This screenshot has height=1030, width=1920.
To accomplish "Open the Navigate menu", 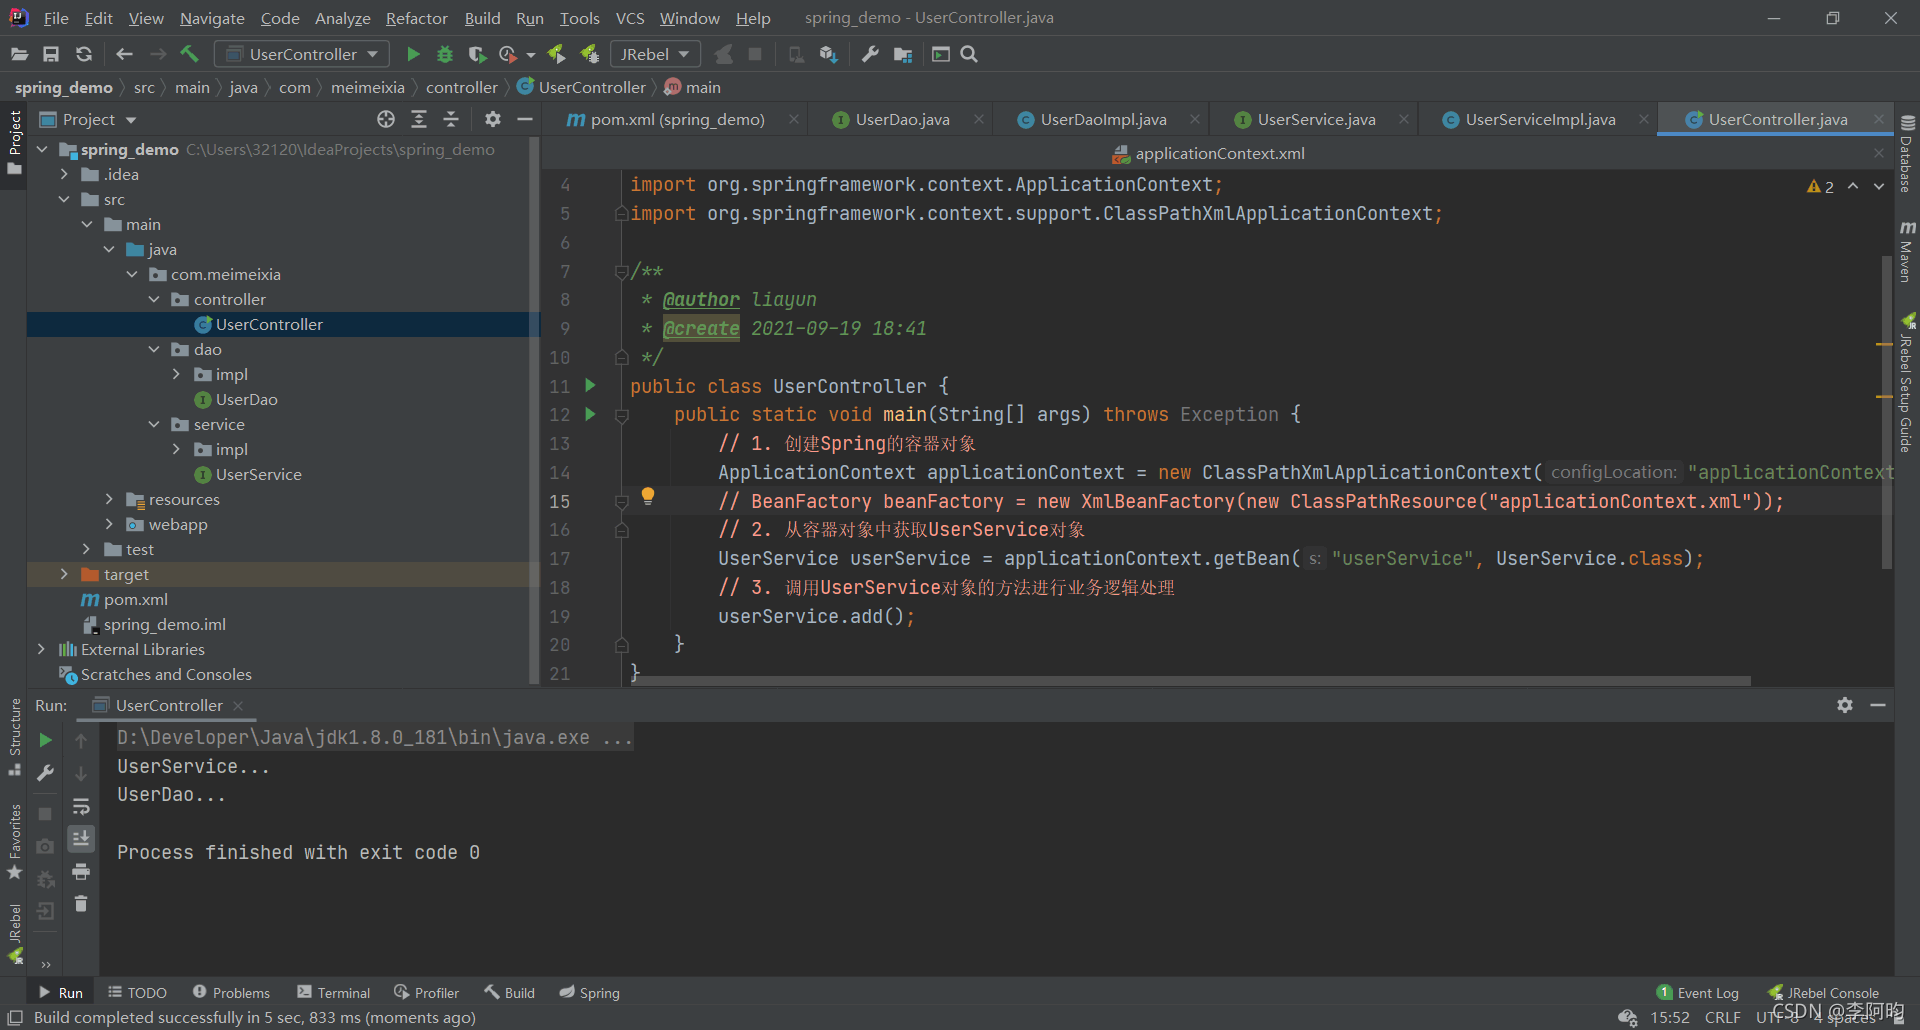I will pos(212,18).
